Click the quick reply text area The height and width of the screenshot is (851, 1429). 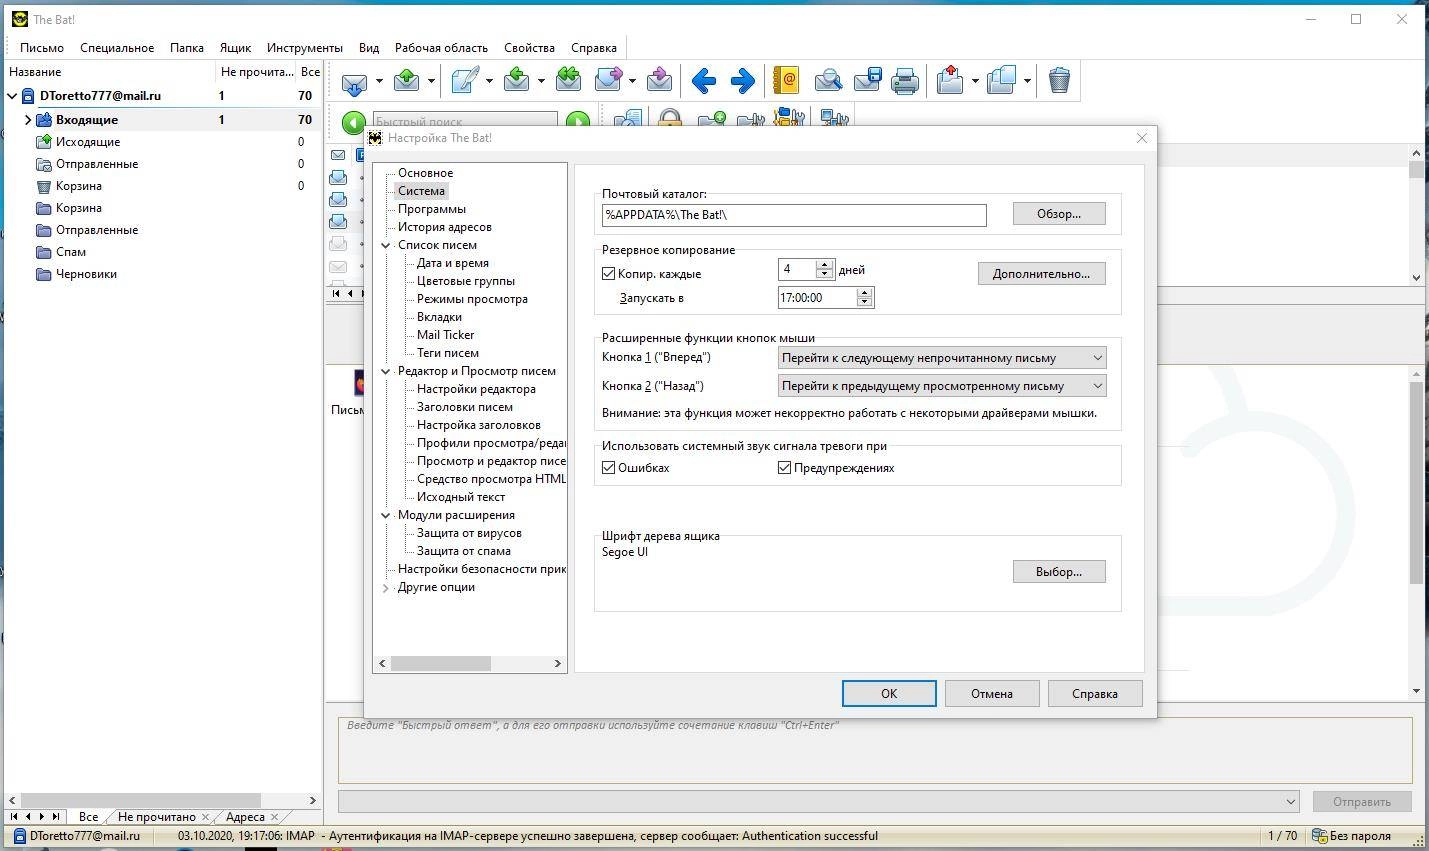[x=875, y=750]
